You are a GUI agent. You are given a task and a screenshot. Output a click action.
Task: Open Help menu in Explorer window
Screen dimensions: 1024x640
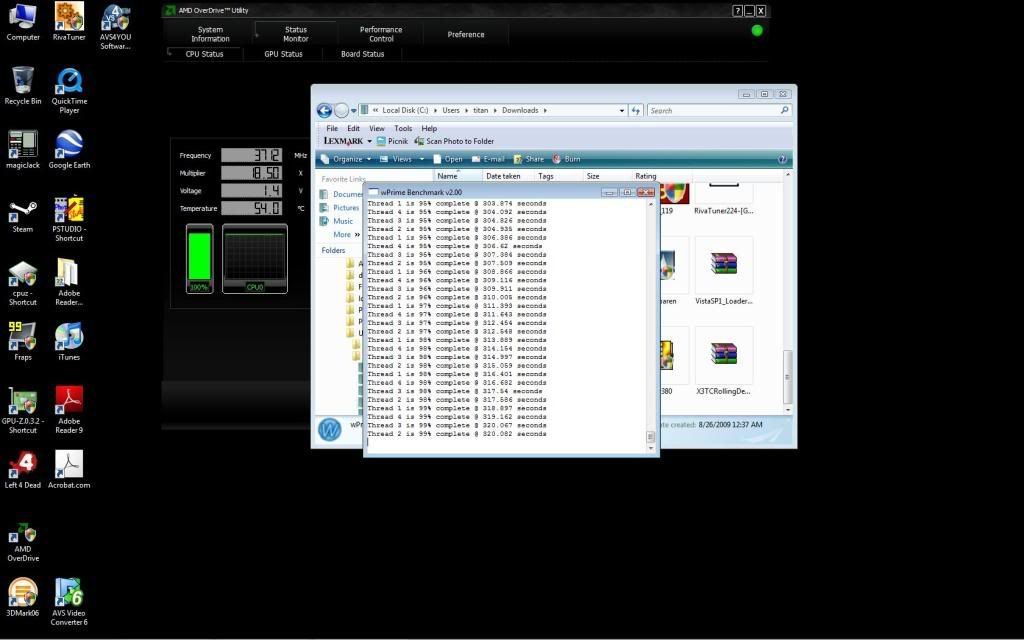(x=429, y=129)
